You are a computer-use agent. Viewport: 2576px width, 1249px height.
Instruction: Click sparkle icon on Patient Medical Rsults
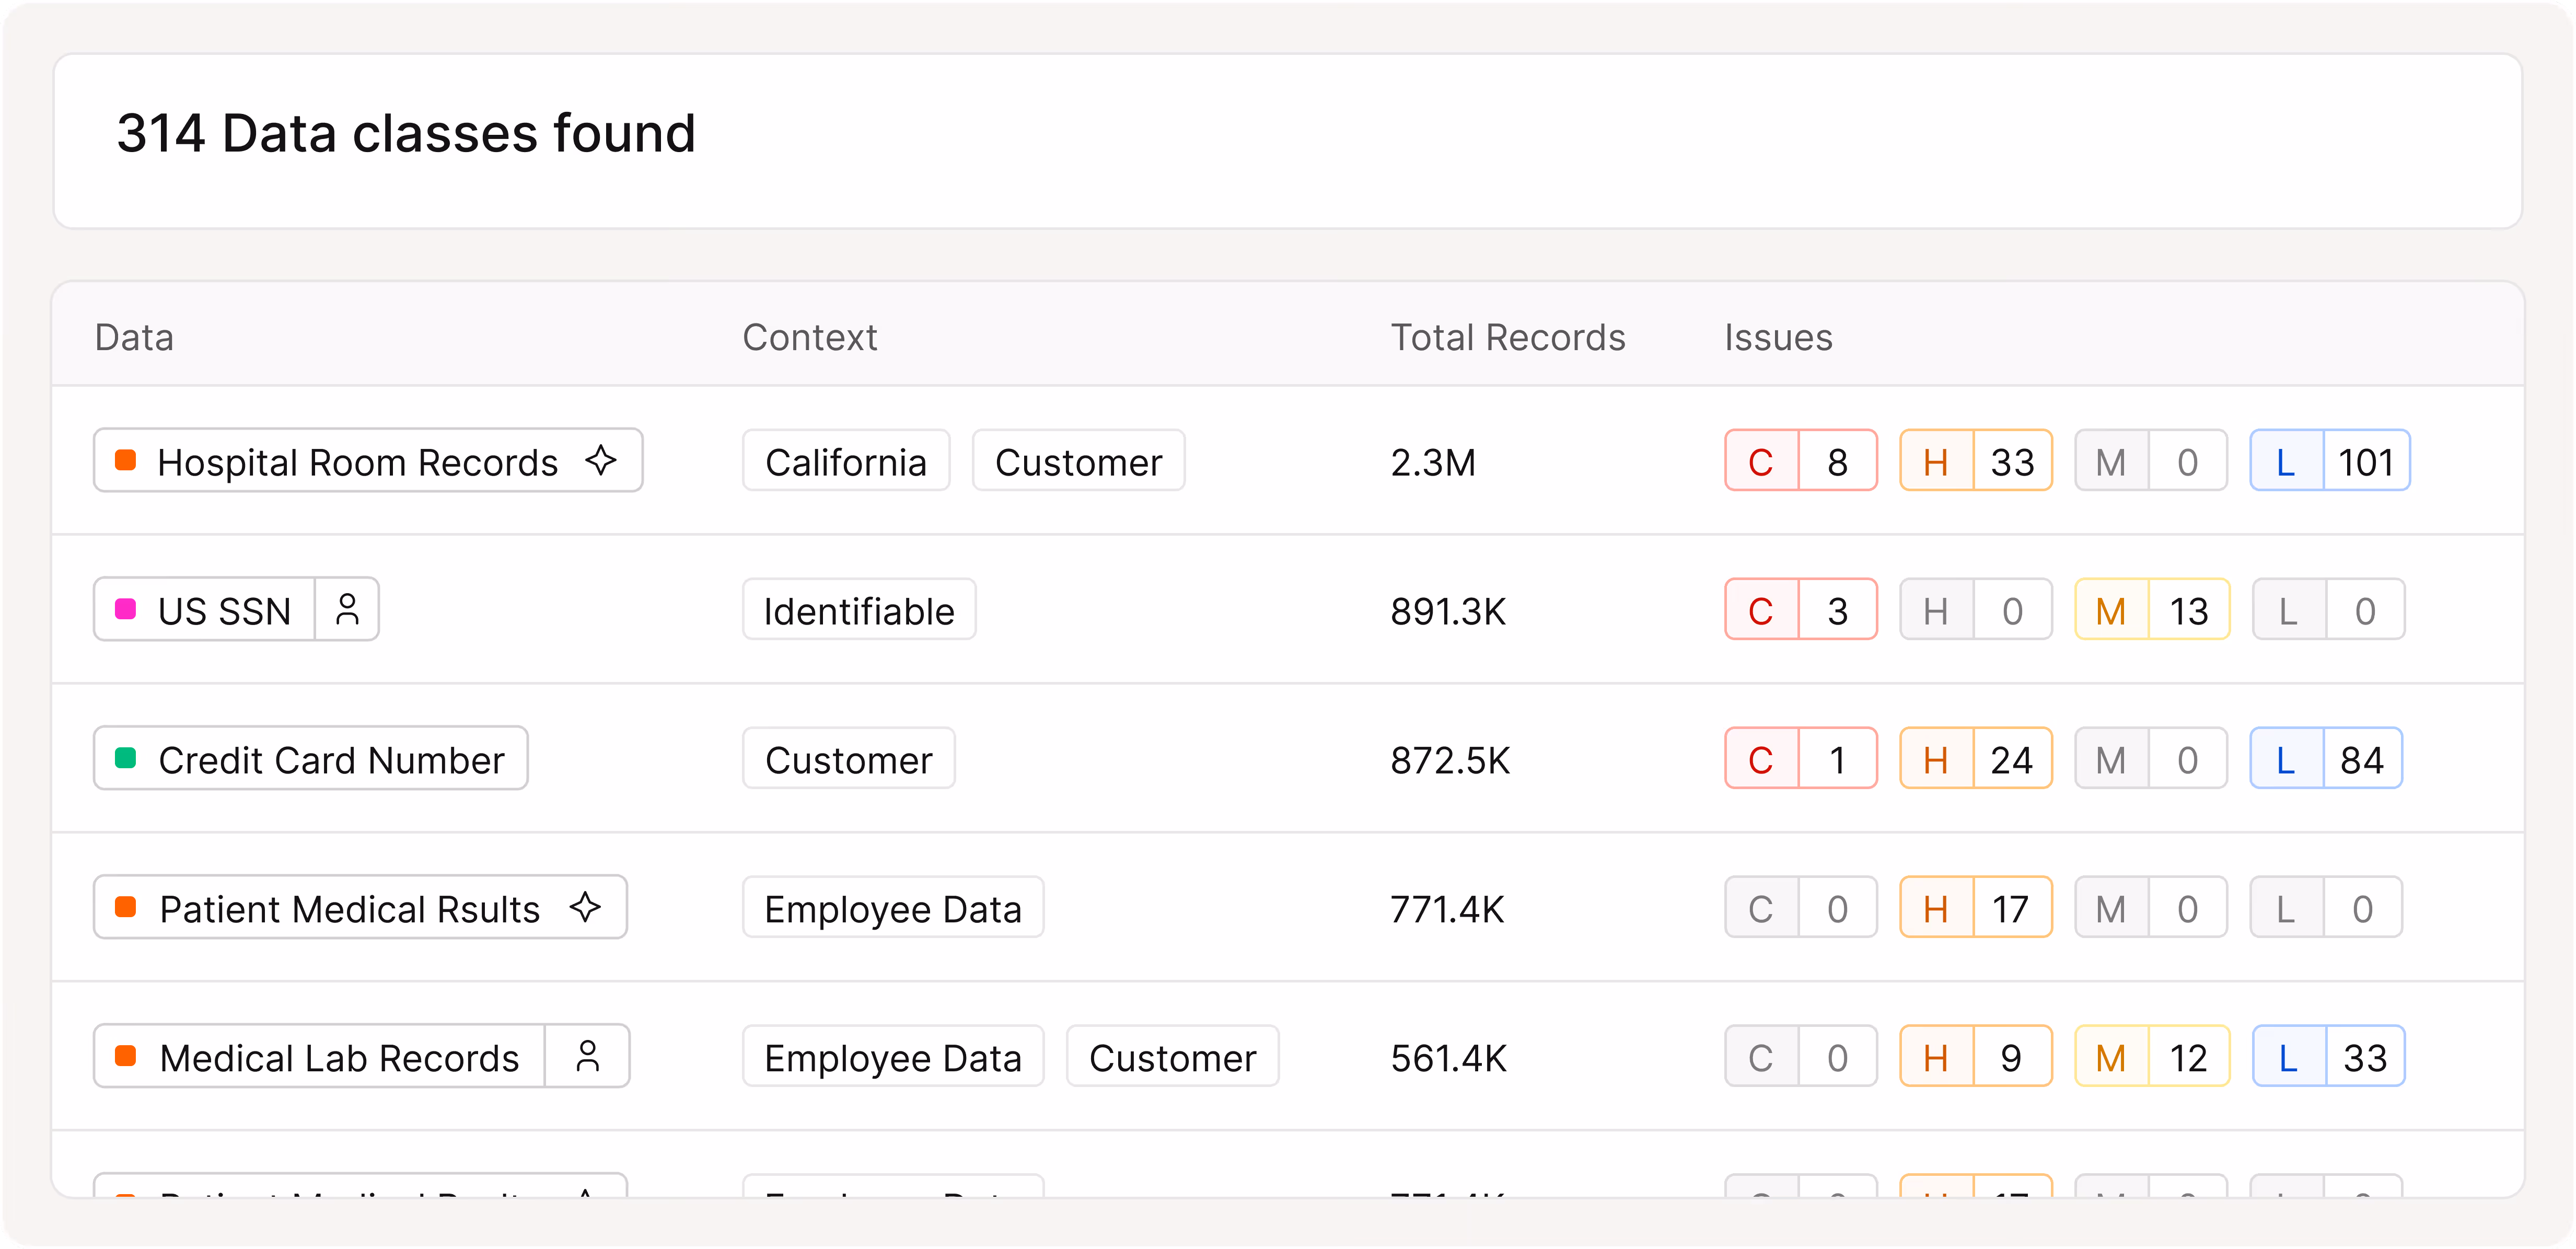(586, 908)
